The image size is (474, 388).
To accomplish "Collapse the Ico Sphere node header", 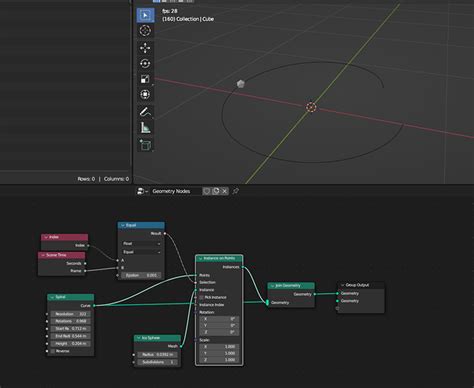I will 139,338.
